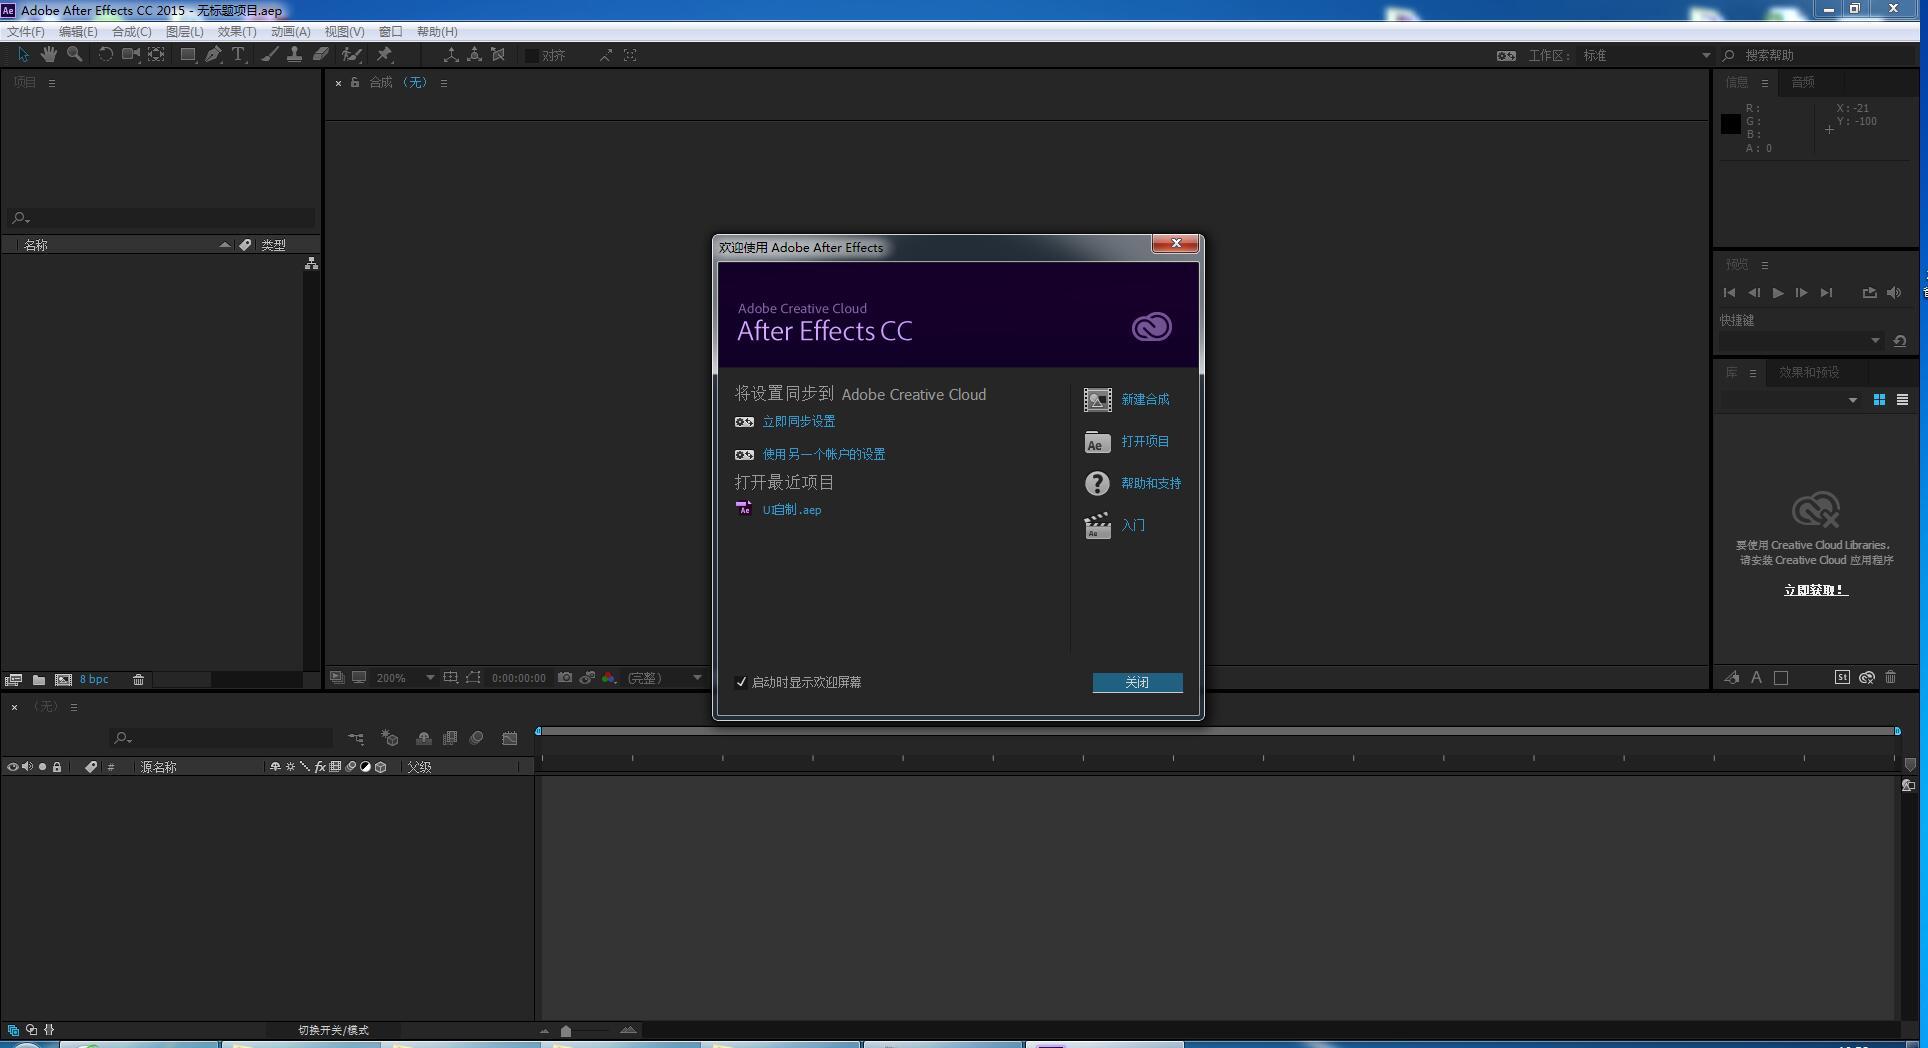Expand the resolution (完整) dropdown
The height and width of the screenshot is (1048, 1928).
(697, 678)
